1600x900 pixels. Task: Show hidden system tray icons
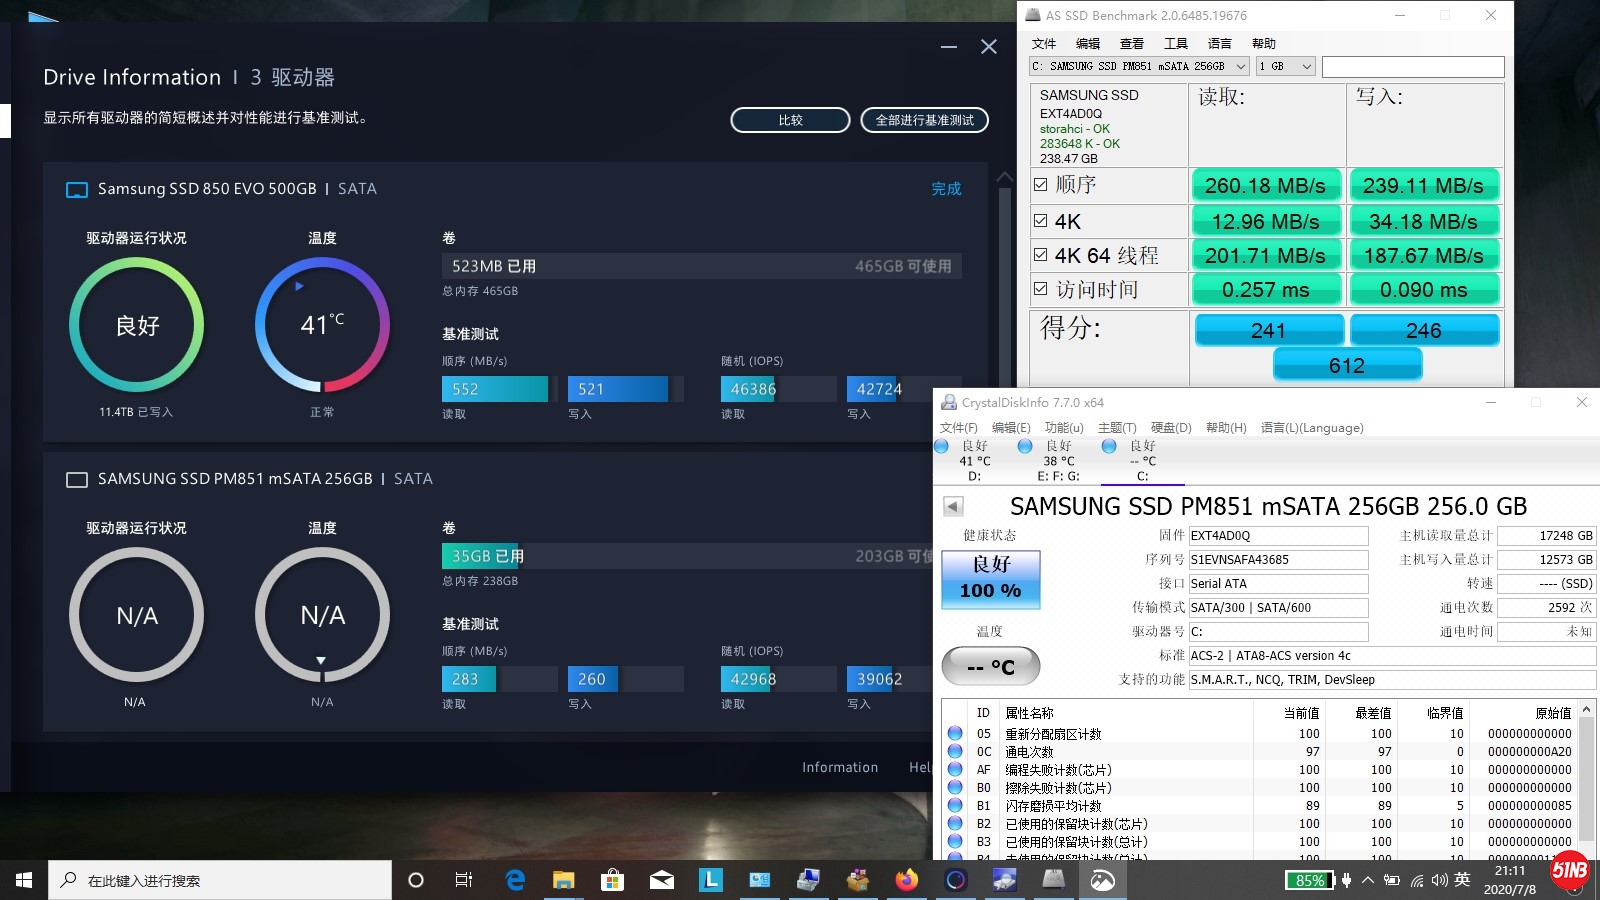tap(1369, 880)
